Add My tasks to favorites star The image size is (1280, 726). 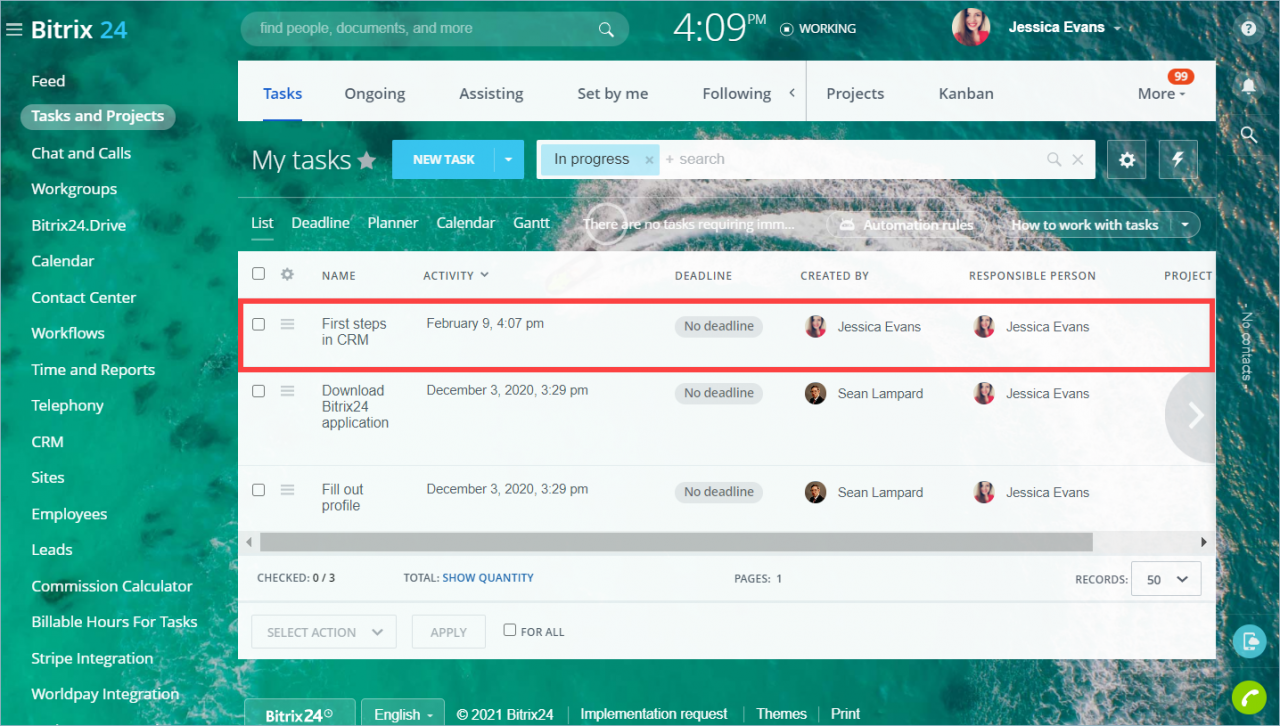(x=367, y=160)
